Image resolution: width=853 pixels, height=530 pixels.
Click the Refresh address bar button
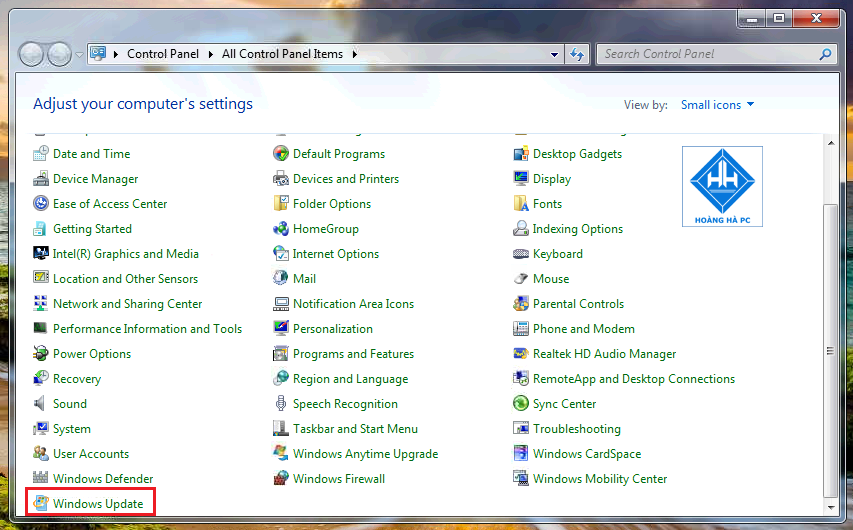point(577,54)
